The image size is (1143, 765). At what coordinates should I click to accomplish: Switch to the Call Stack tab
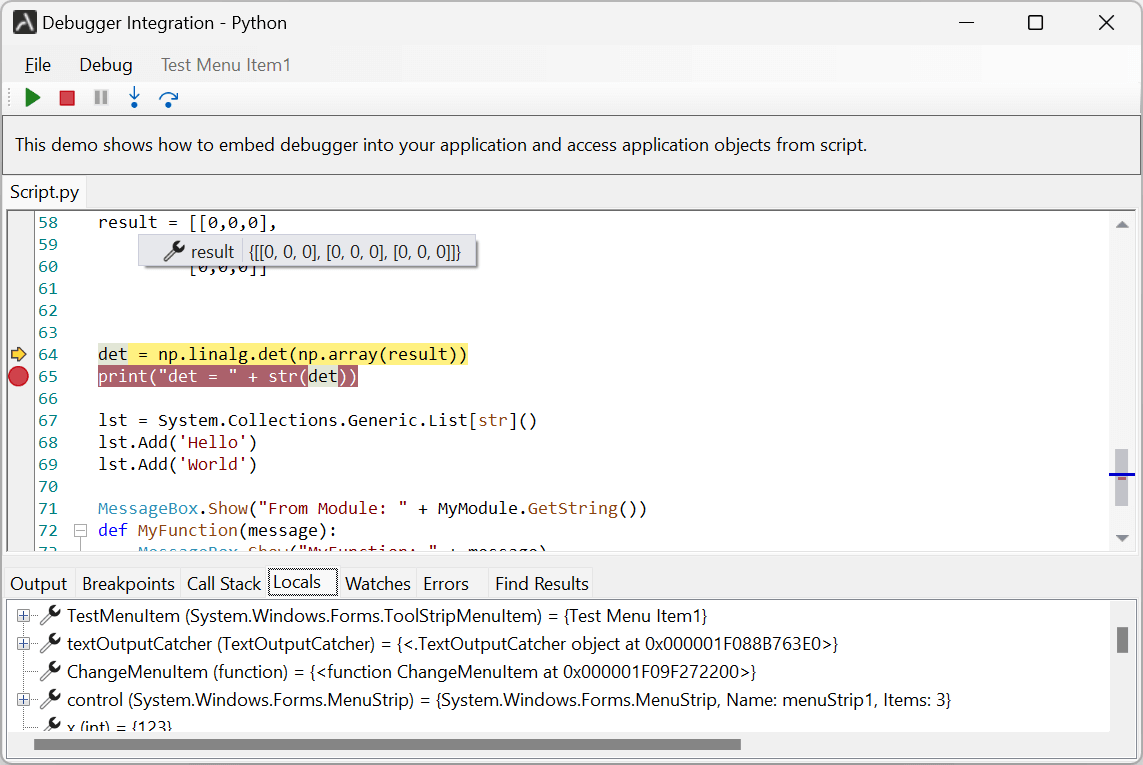(224, 583)
